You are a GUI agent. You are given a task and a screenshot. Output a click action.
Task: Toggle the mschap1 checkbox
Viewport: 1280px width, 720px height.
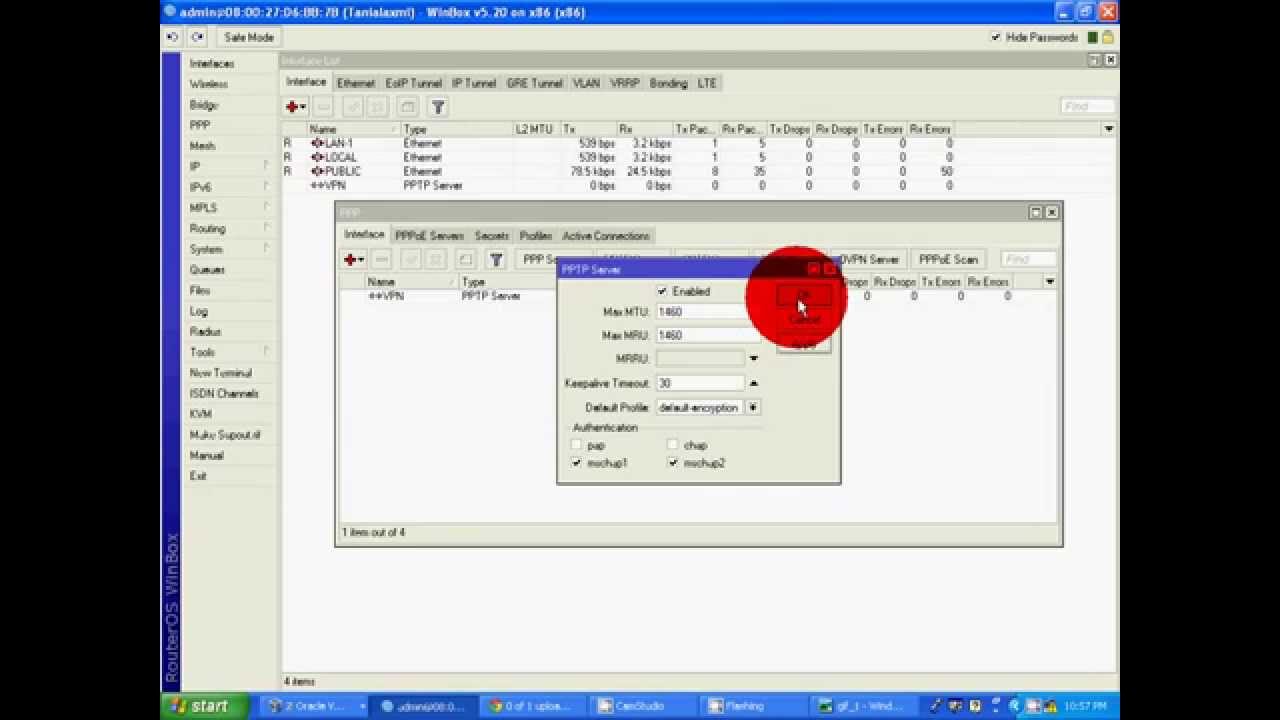click(576, 463)
